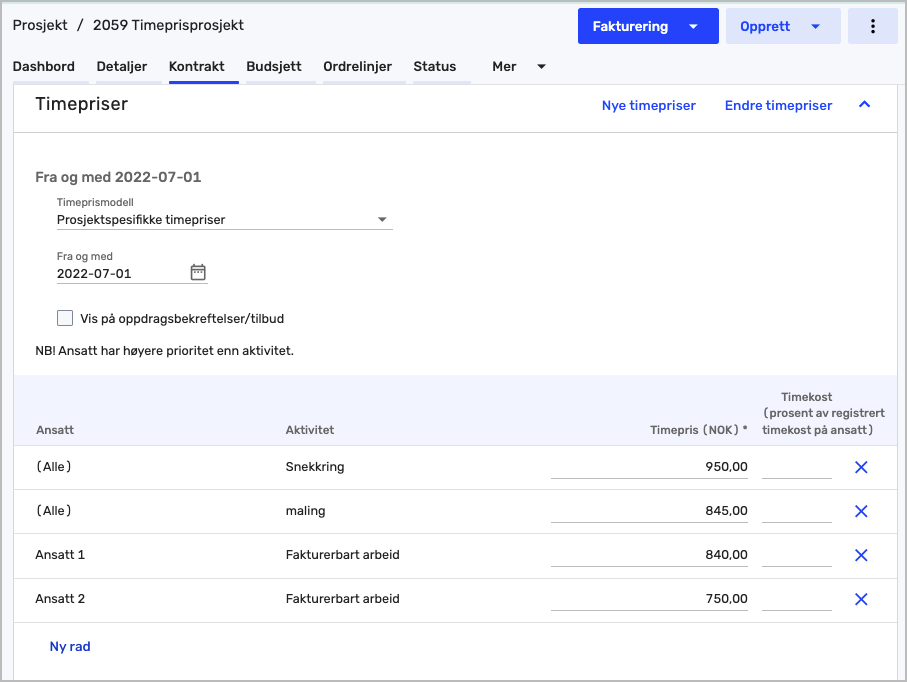Remove the Ansatt 1 rate row
Screen dimensions: 907x682
coord(861,555)
